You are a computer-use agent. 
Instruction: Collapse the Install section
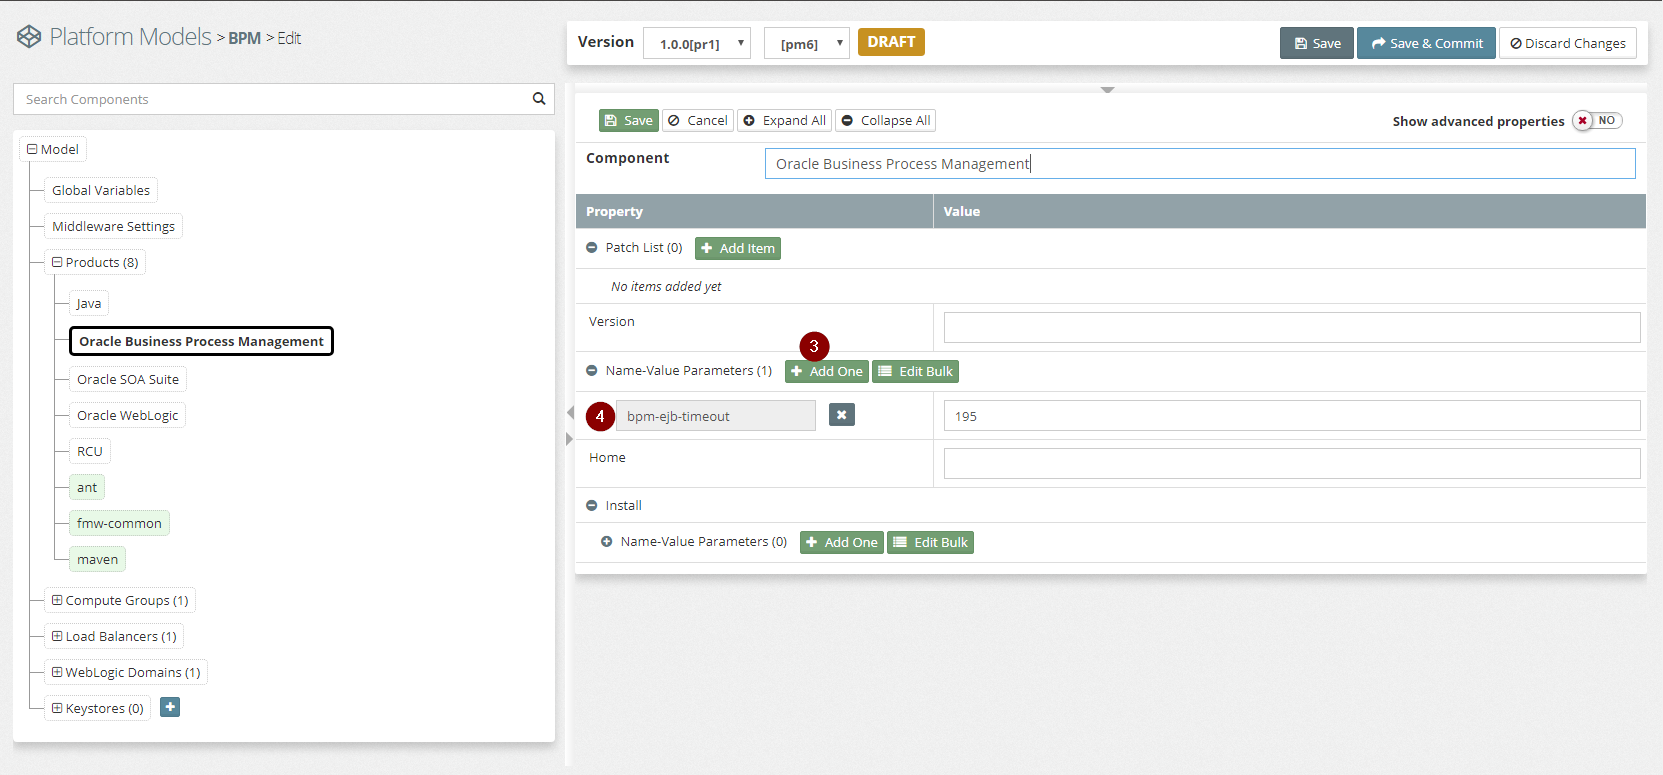(x=592, y=506)
